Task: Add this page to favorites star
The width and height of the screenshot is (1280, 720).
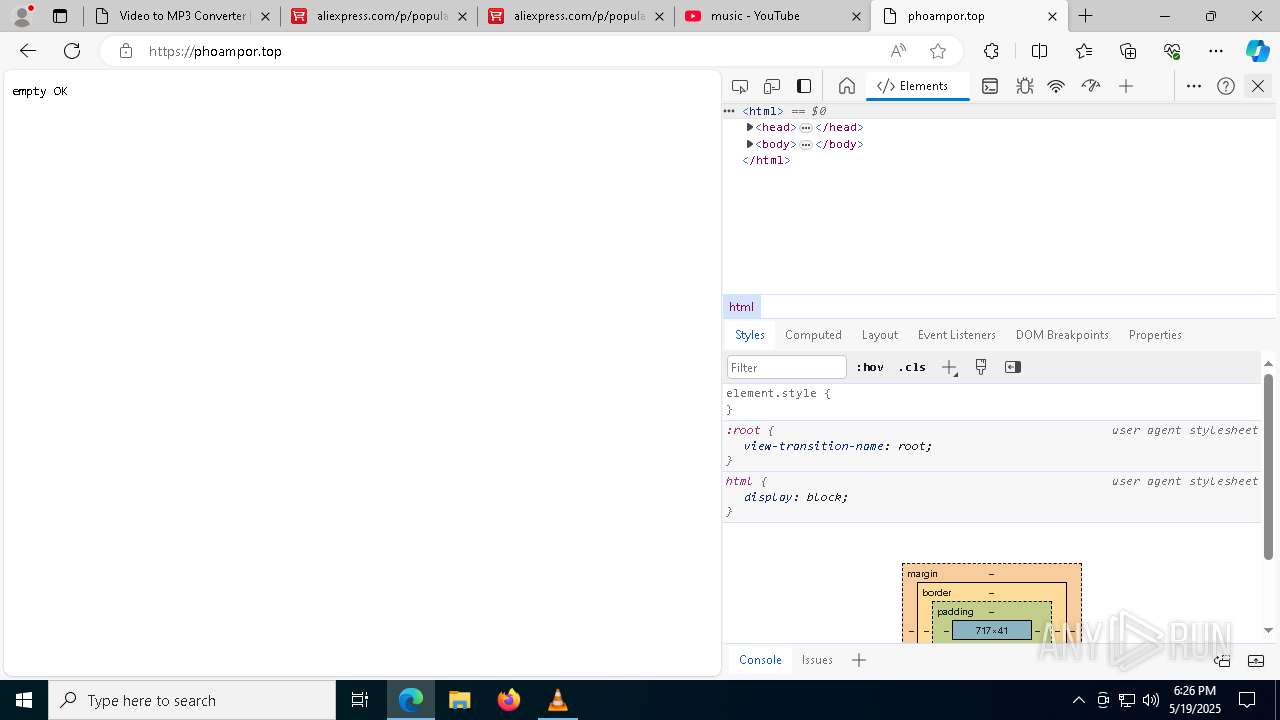Action: pyautogui.click(x=937, y=51)
